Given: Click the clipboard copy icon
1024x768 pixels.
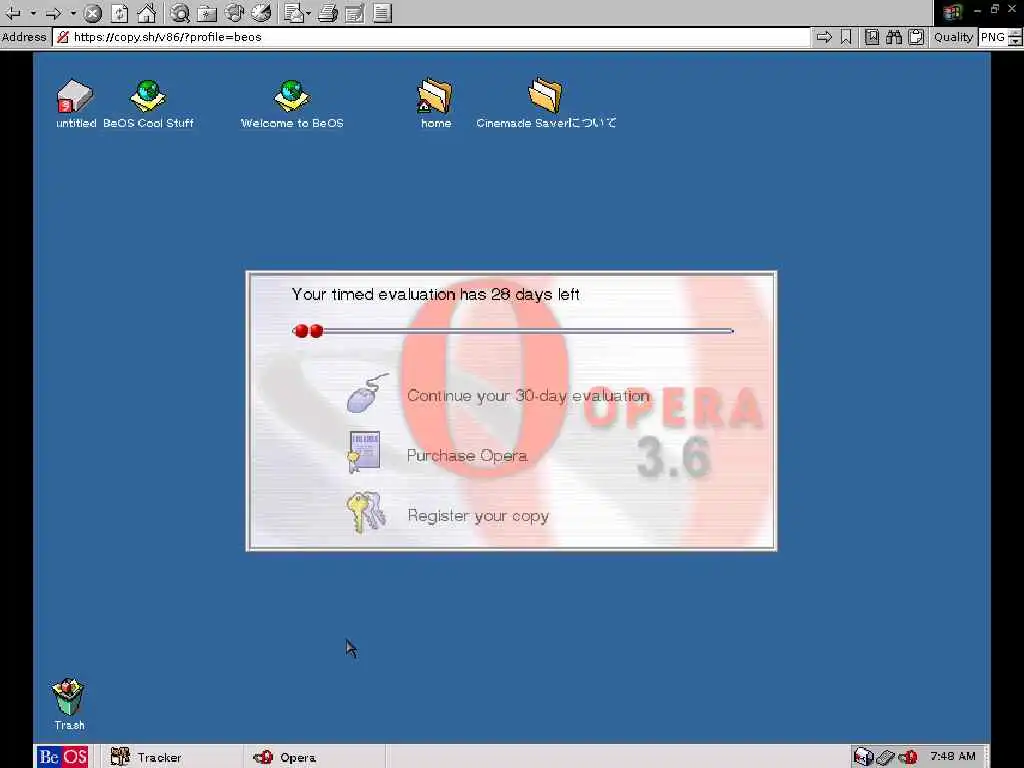Looking at the screenshot, I should pos(916,37).
